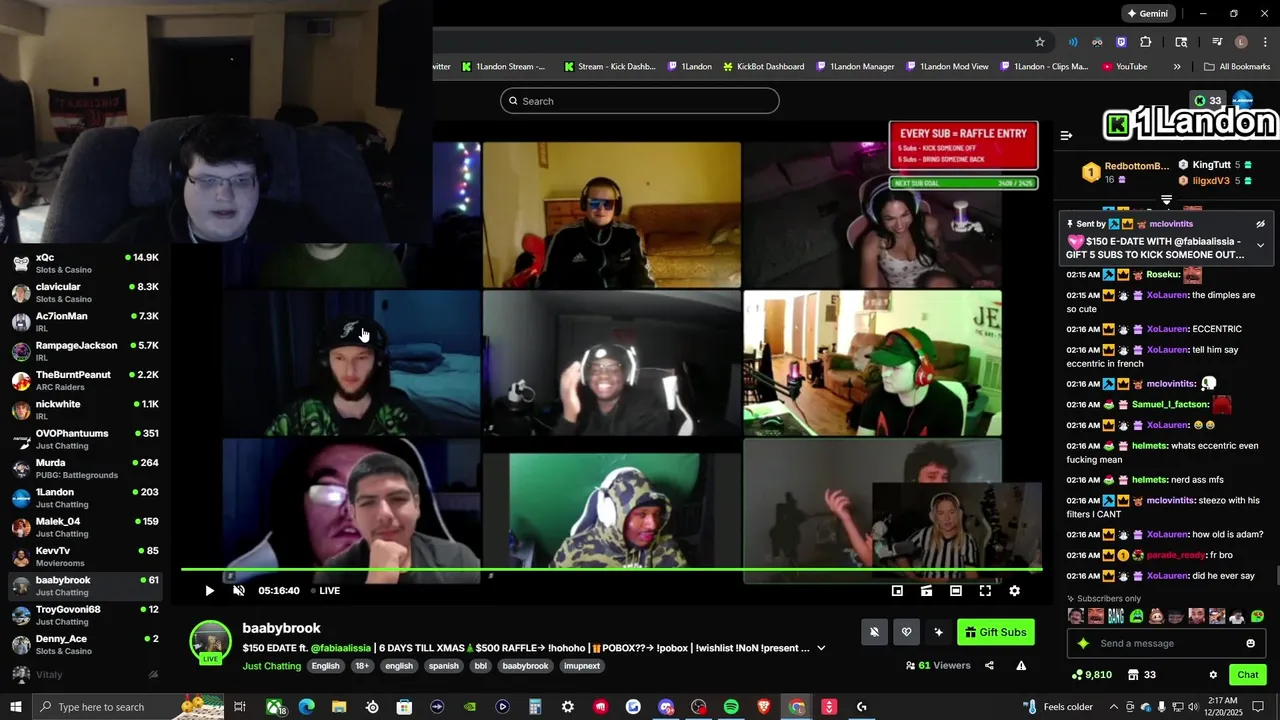The height and width of the screenshot is (720, 1280).
Task: Click the imupnext tag
Action: pos(582,666)
